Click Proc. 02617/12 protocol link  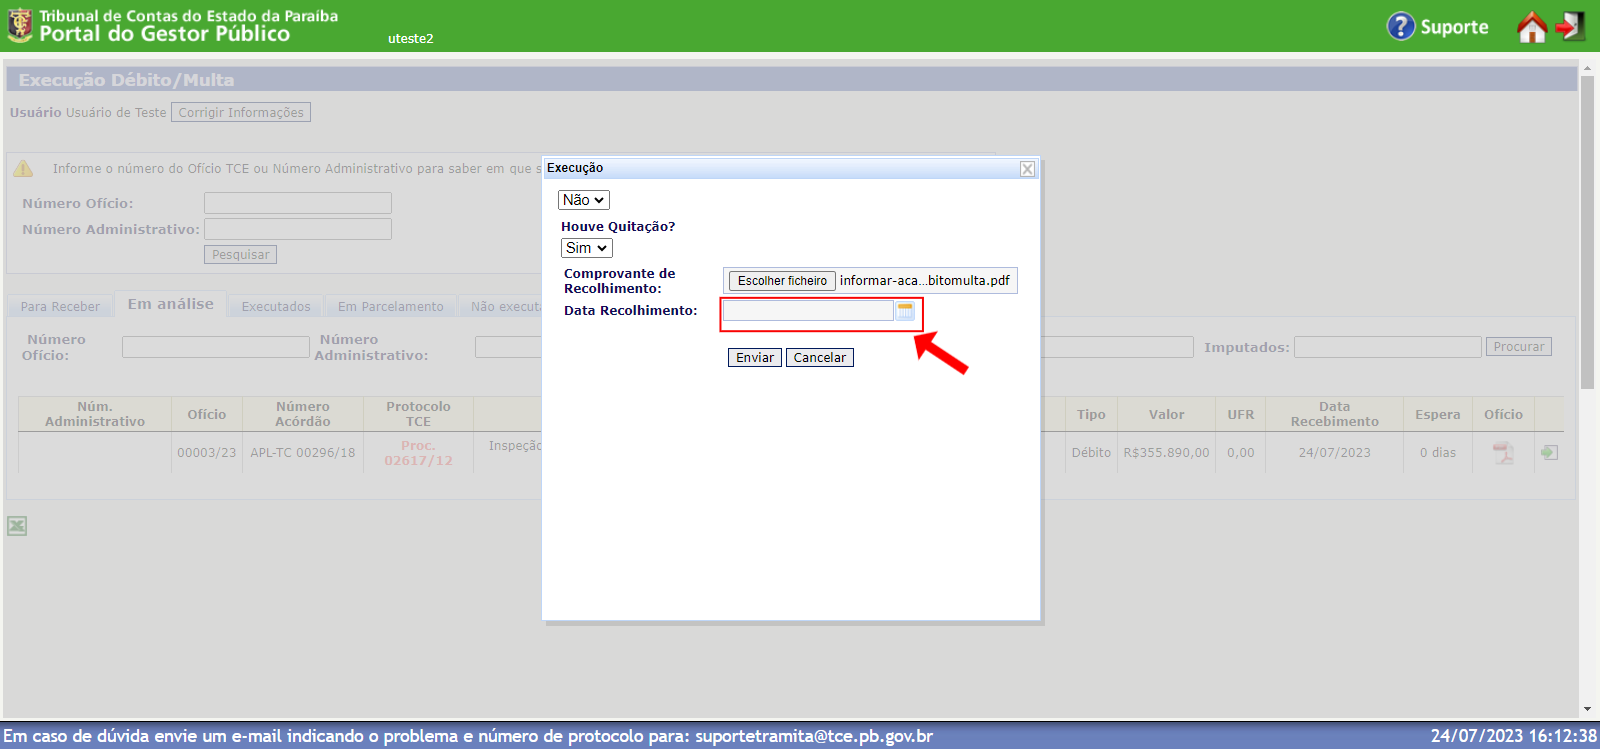click(x=418, y=453)
